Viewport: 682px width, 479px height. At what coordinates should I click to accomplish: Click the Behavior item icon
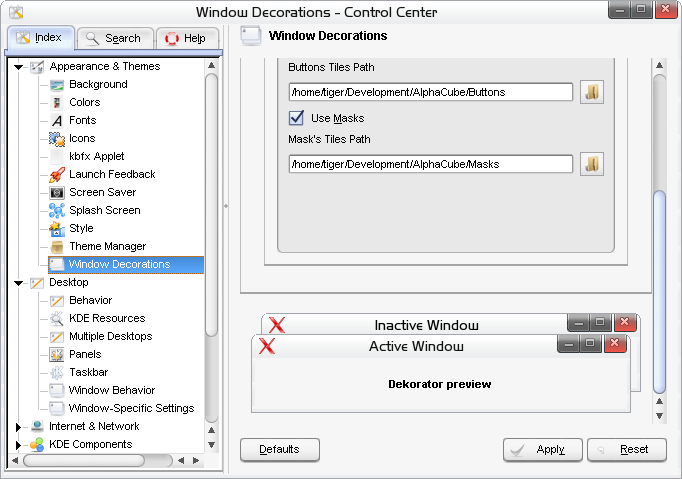57,301
